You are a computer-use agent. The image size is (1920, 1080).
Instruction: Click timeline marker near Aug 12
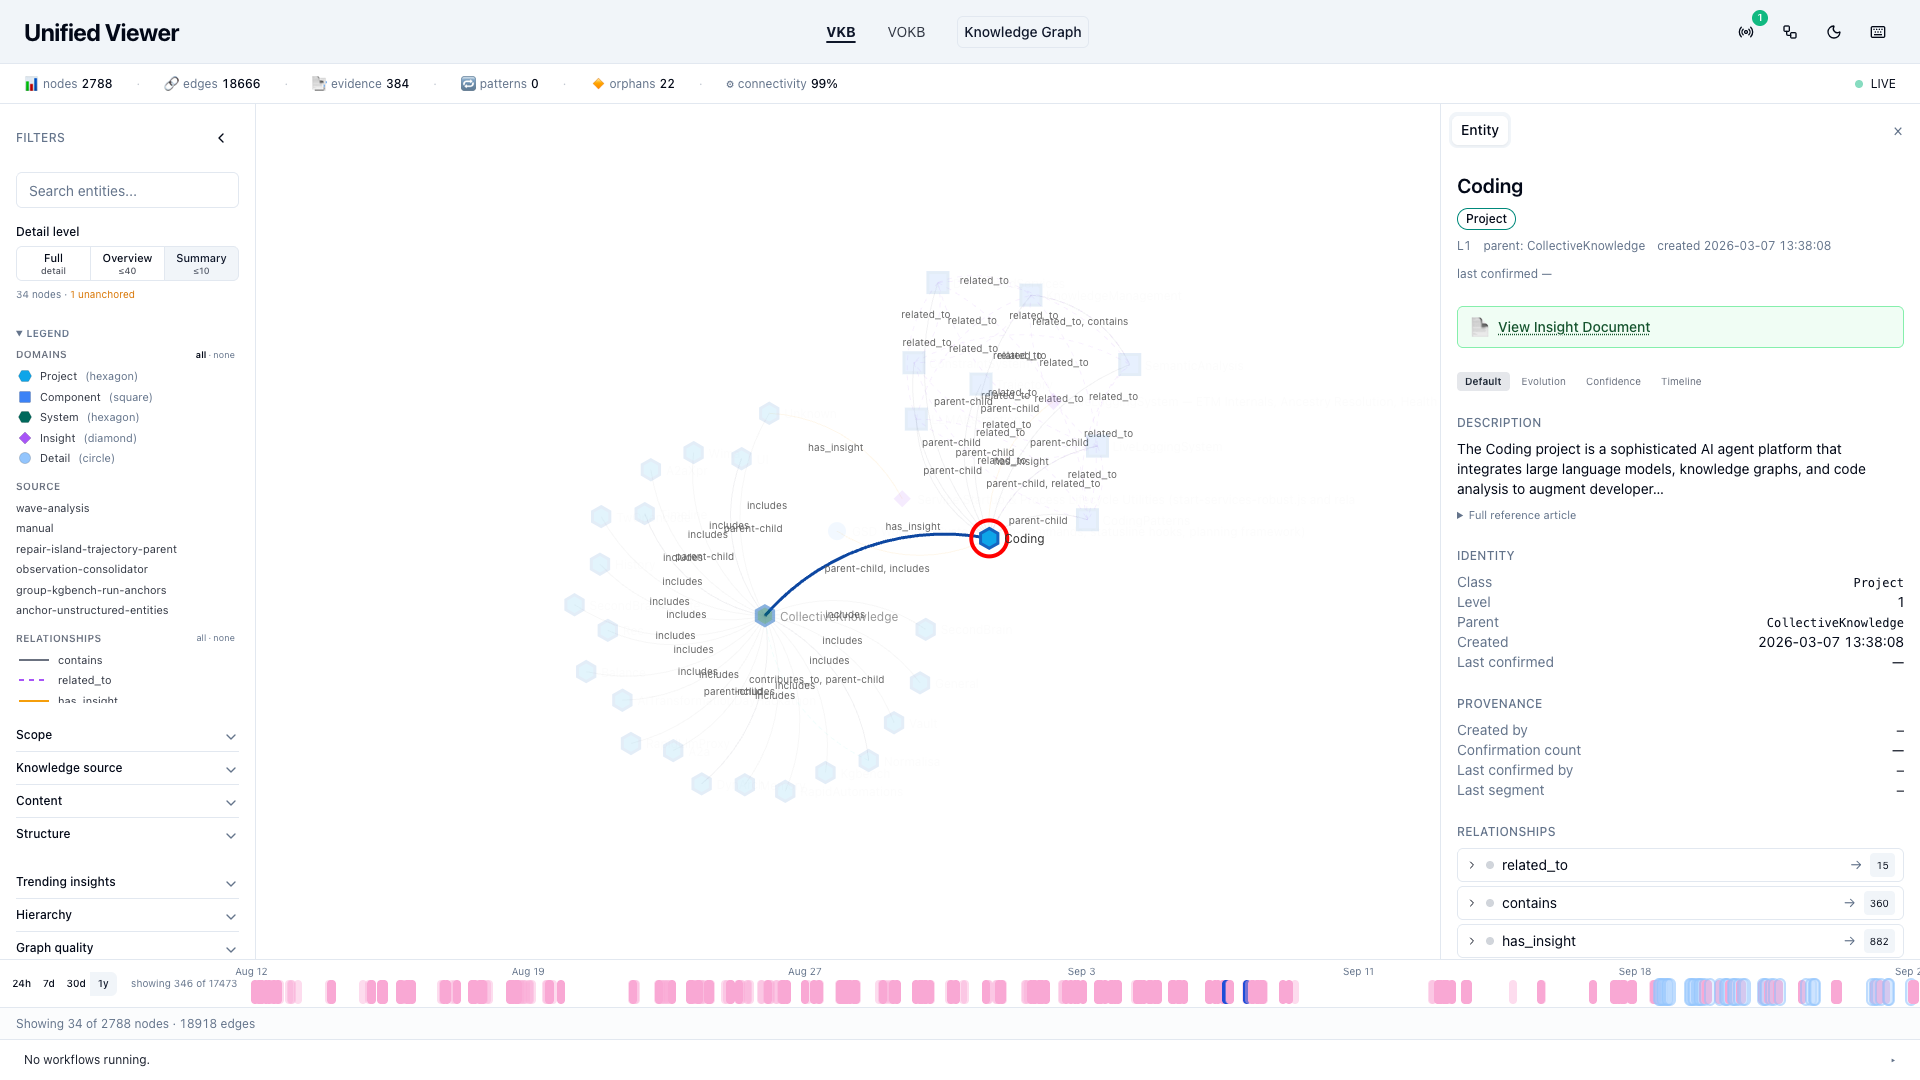[x=266, y=992]
